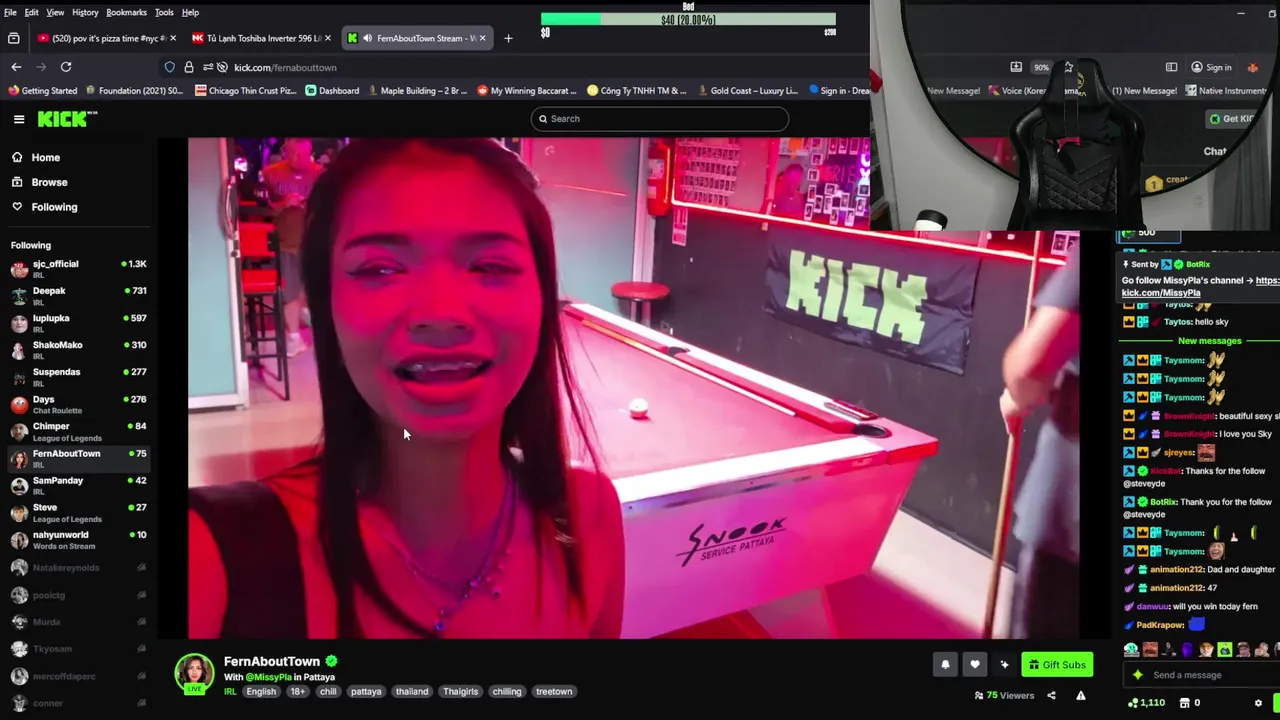Click Sign in on overlay browser

[x=1211, y=67]
